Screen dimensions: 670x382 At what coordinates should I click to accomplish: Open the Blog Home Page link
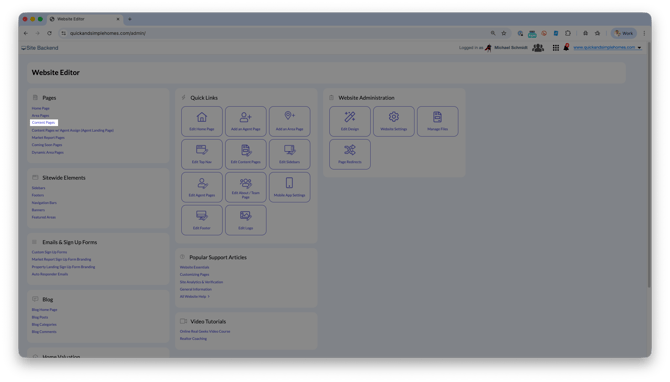[44, 310]
